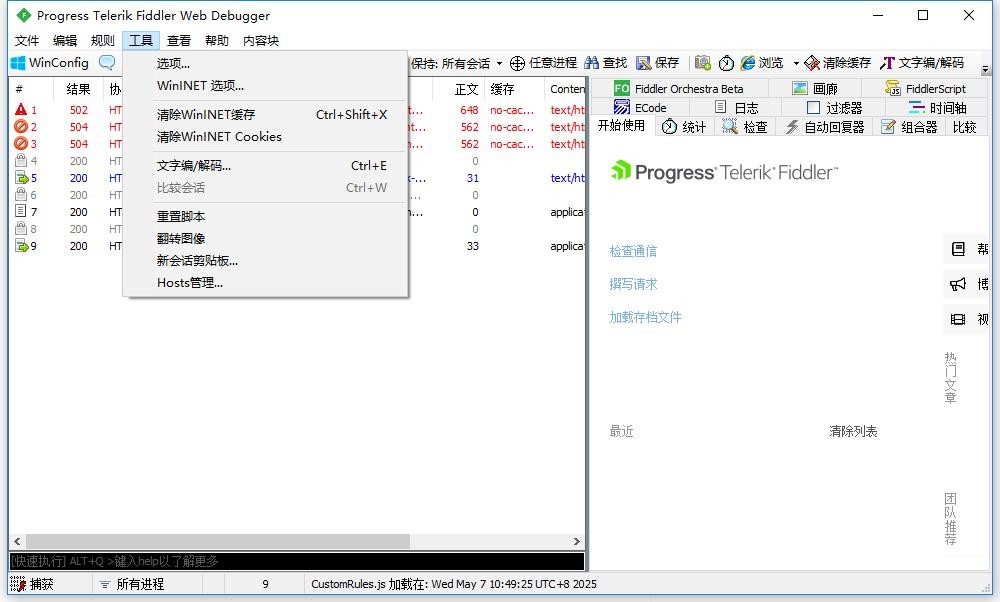
Task: Switch to the Get Started tab
Action: click(621, 126)
